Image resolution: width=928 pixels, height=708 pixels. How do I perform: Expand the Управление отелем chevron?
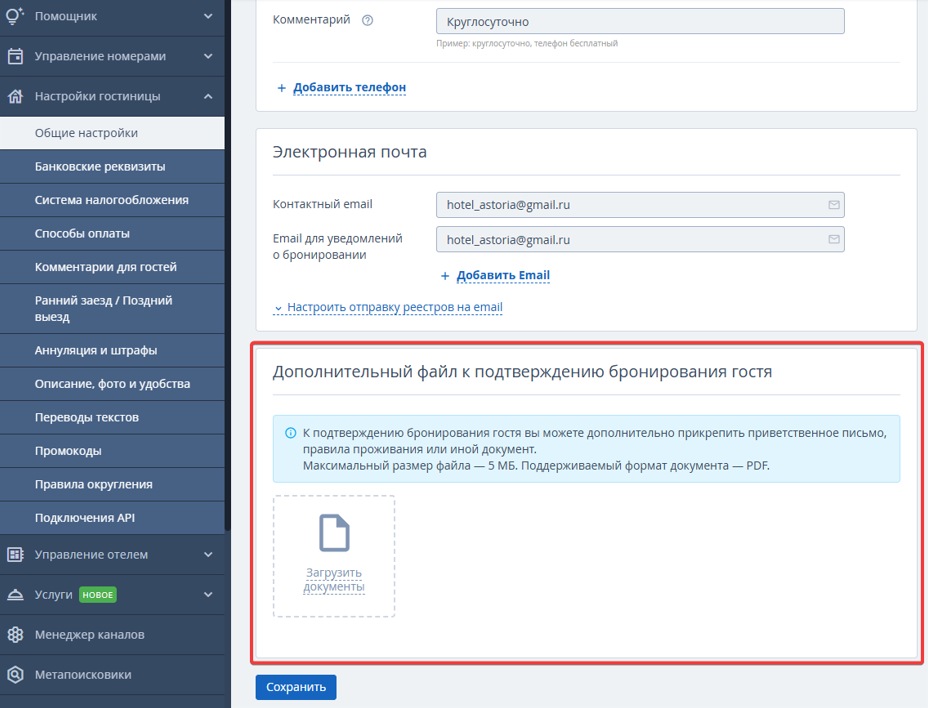[x=208, y=555]
